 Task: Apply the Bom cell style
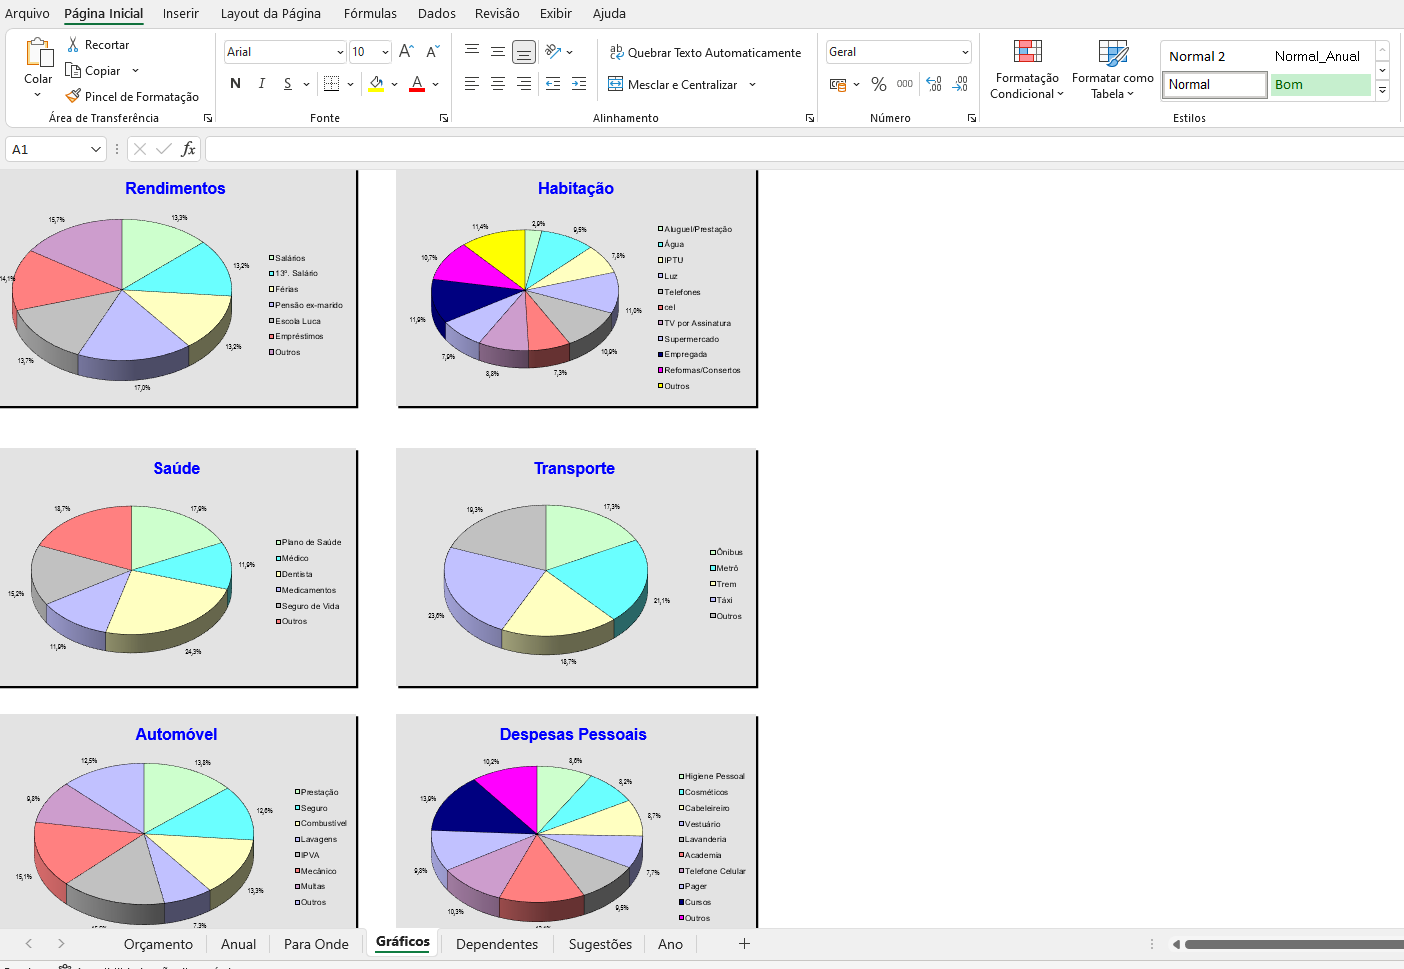click(x=1319, y=85)
